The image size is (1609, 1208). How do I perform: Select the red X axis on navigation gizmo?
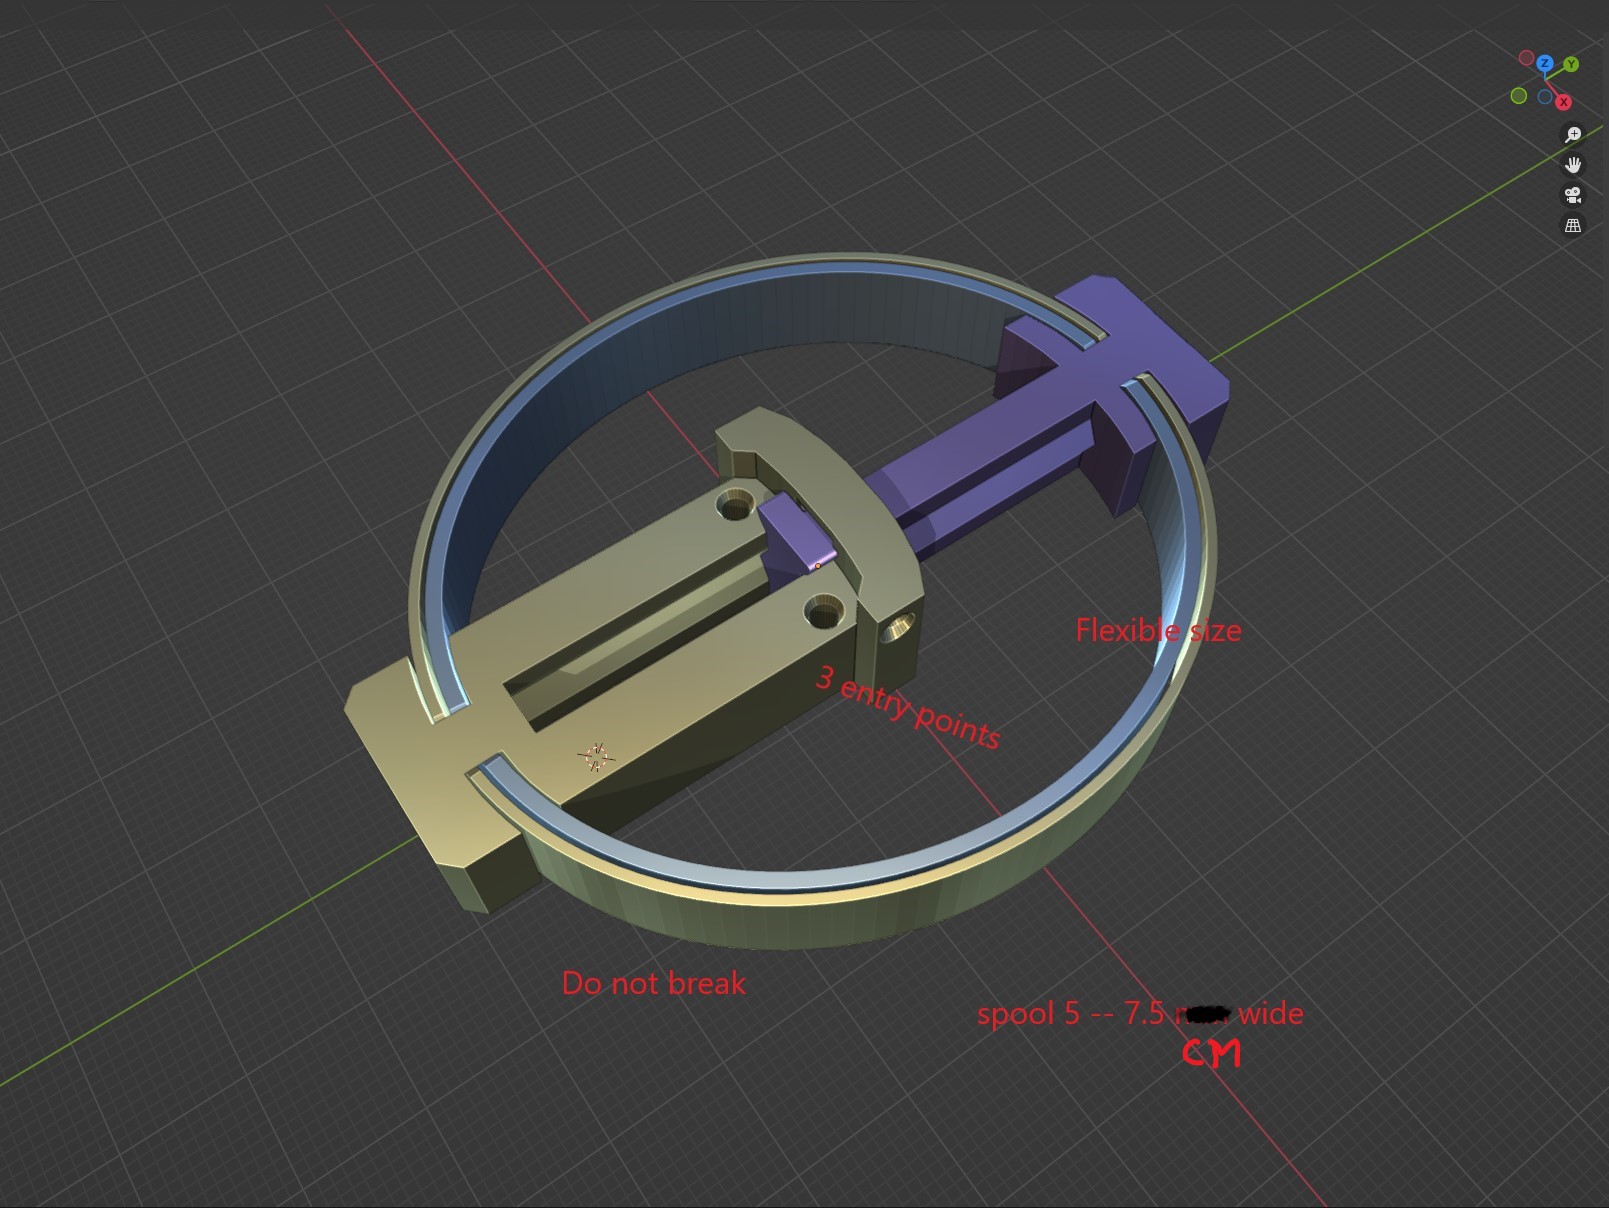(x=1563, y=102)
